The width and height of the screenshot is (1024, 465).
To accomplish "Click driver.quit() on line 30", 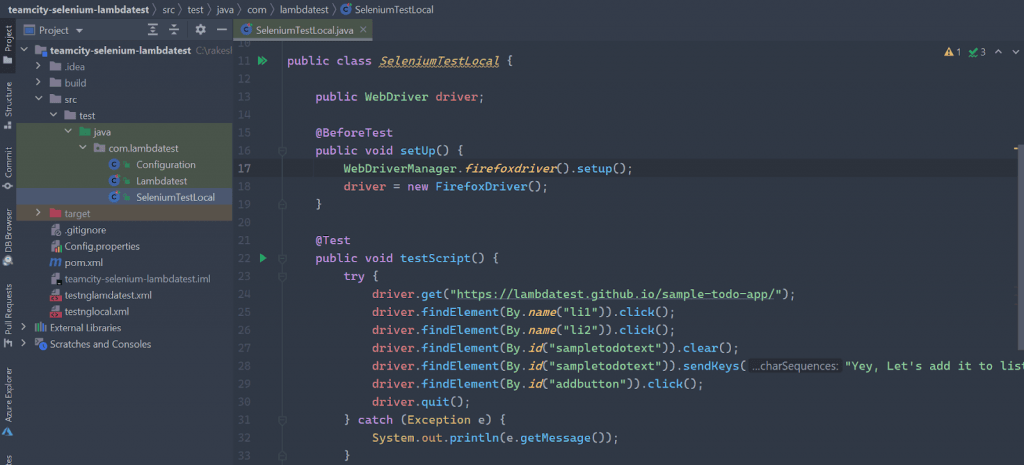I will [421, 402].
